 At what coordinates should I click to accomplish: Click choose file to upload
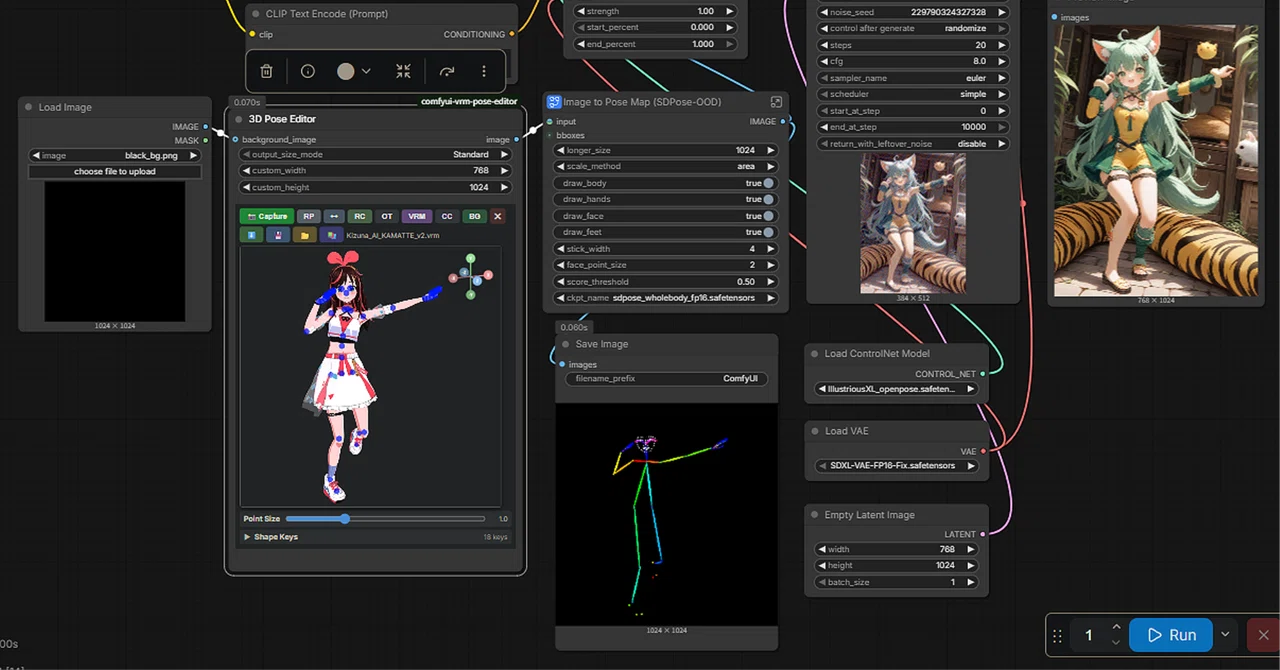coord(115,172)
